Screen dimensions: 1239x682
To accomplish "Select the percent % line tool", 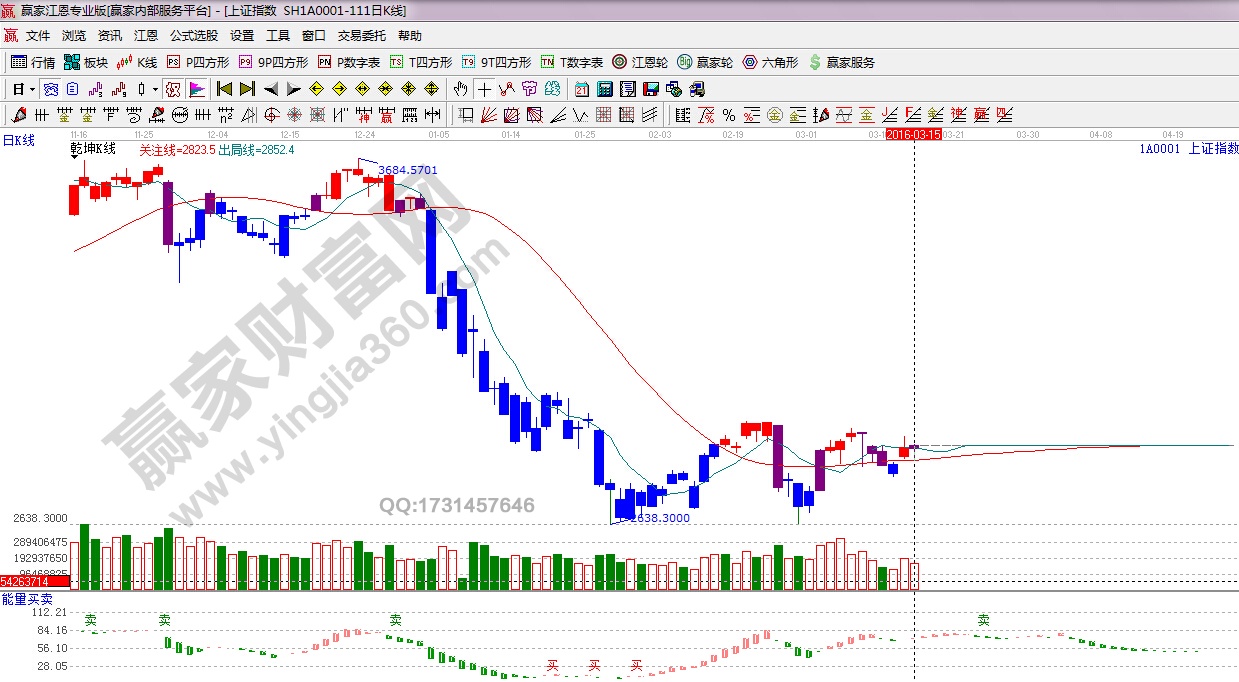I will click(728, 115).
